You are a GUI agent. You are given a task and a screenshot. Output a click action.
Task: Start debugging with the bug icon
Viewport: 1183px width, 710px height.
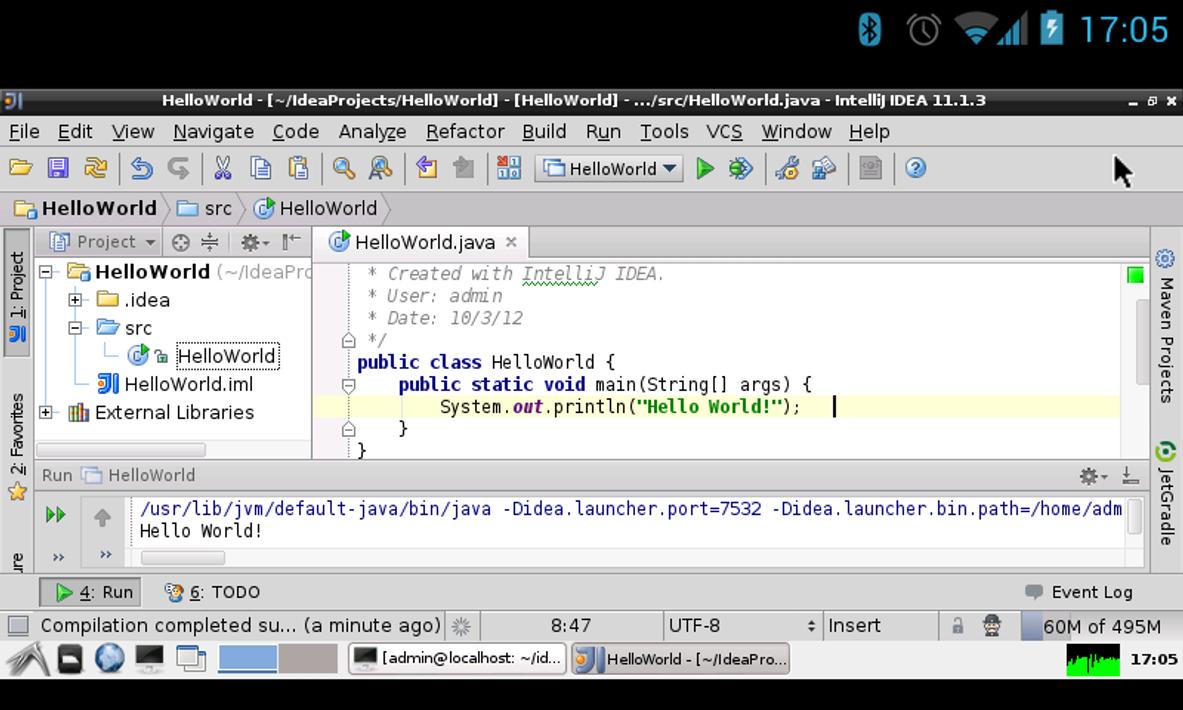pyautogui.click(x=740, y=168)
